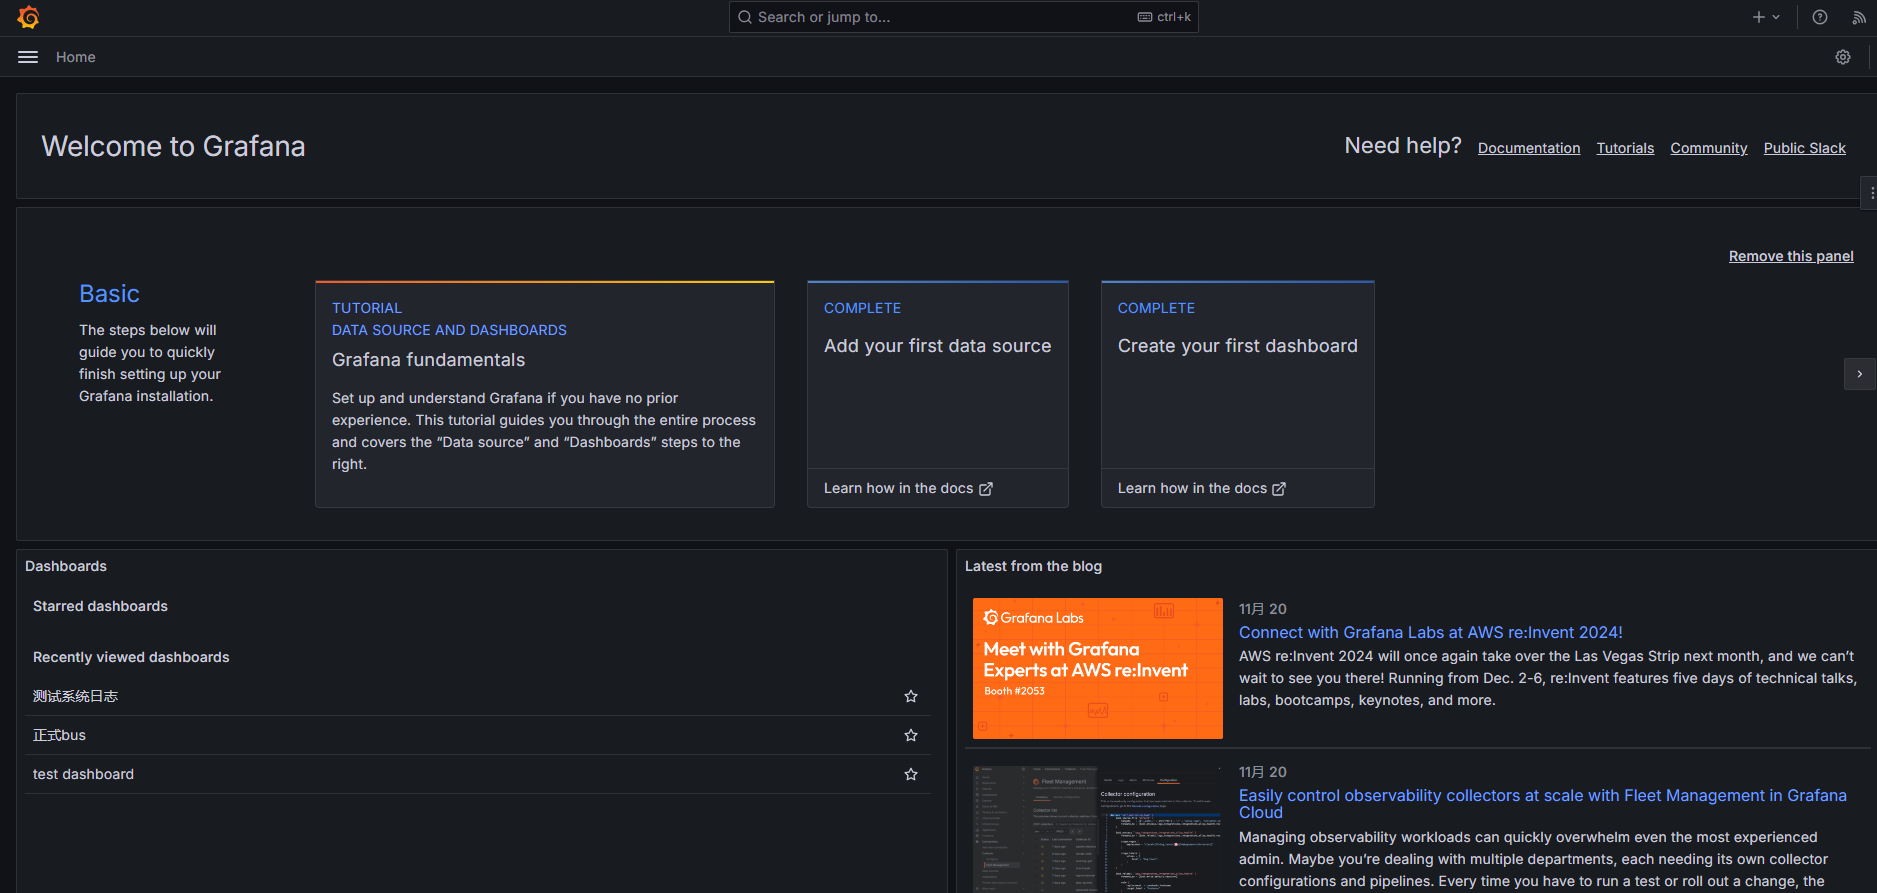Screen dimensions: 1877x893
Task: Click Remove this panel
Action: pos(1791,256)
